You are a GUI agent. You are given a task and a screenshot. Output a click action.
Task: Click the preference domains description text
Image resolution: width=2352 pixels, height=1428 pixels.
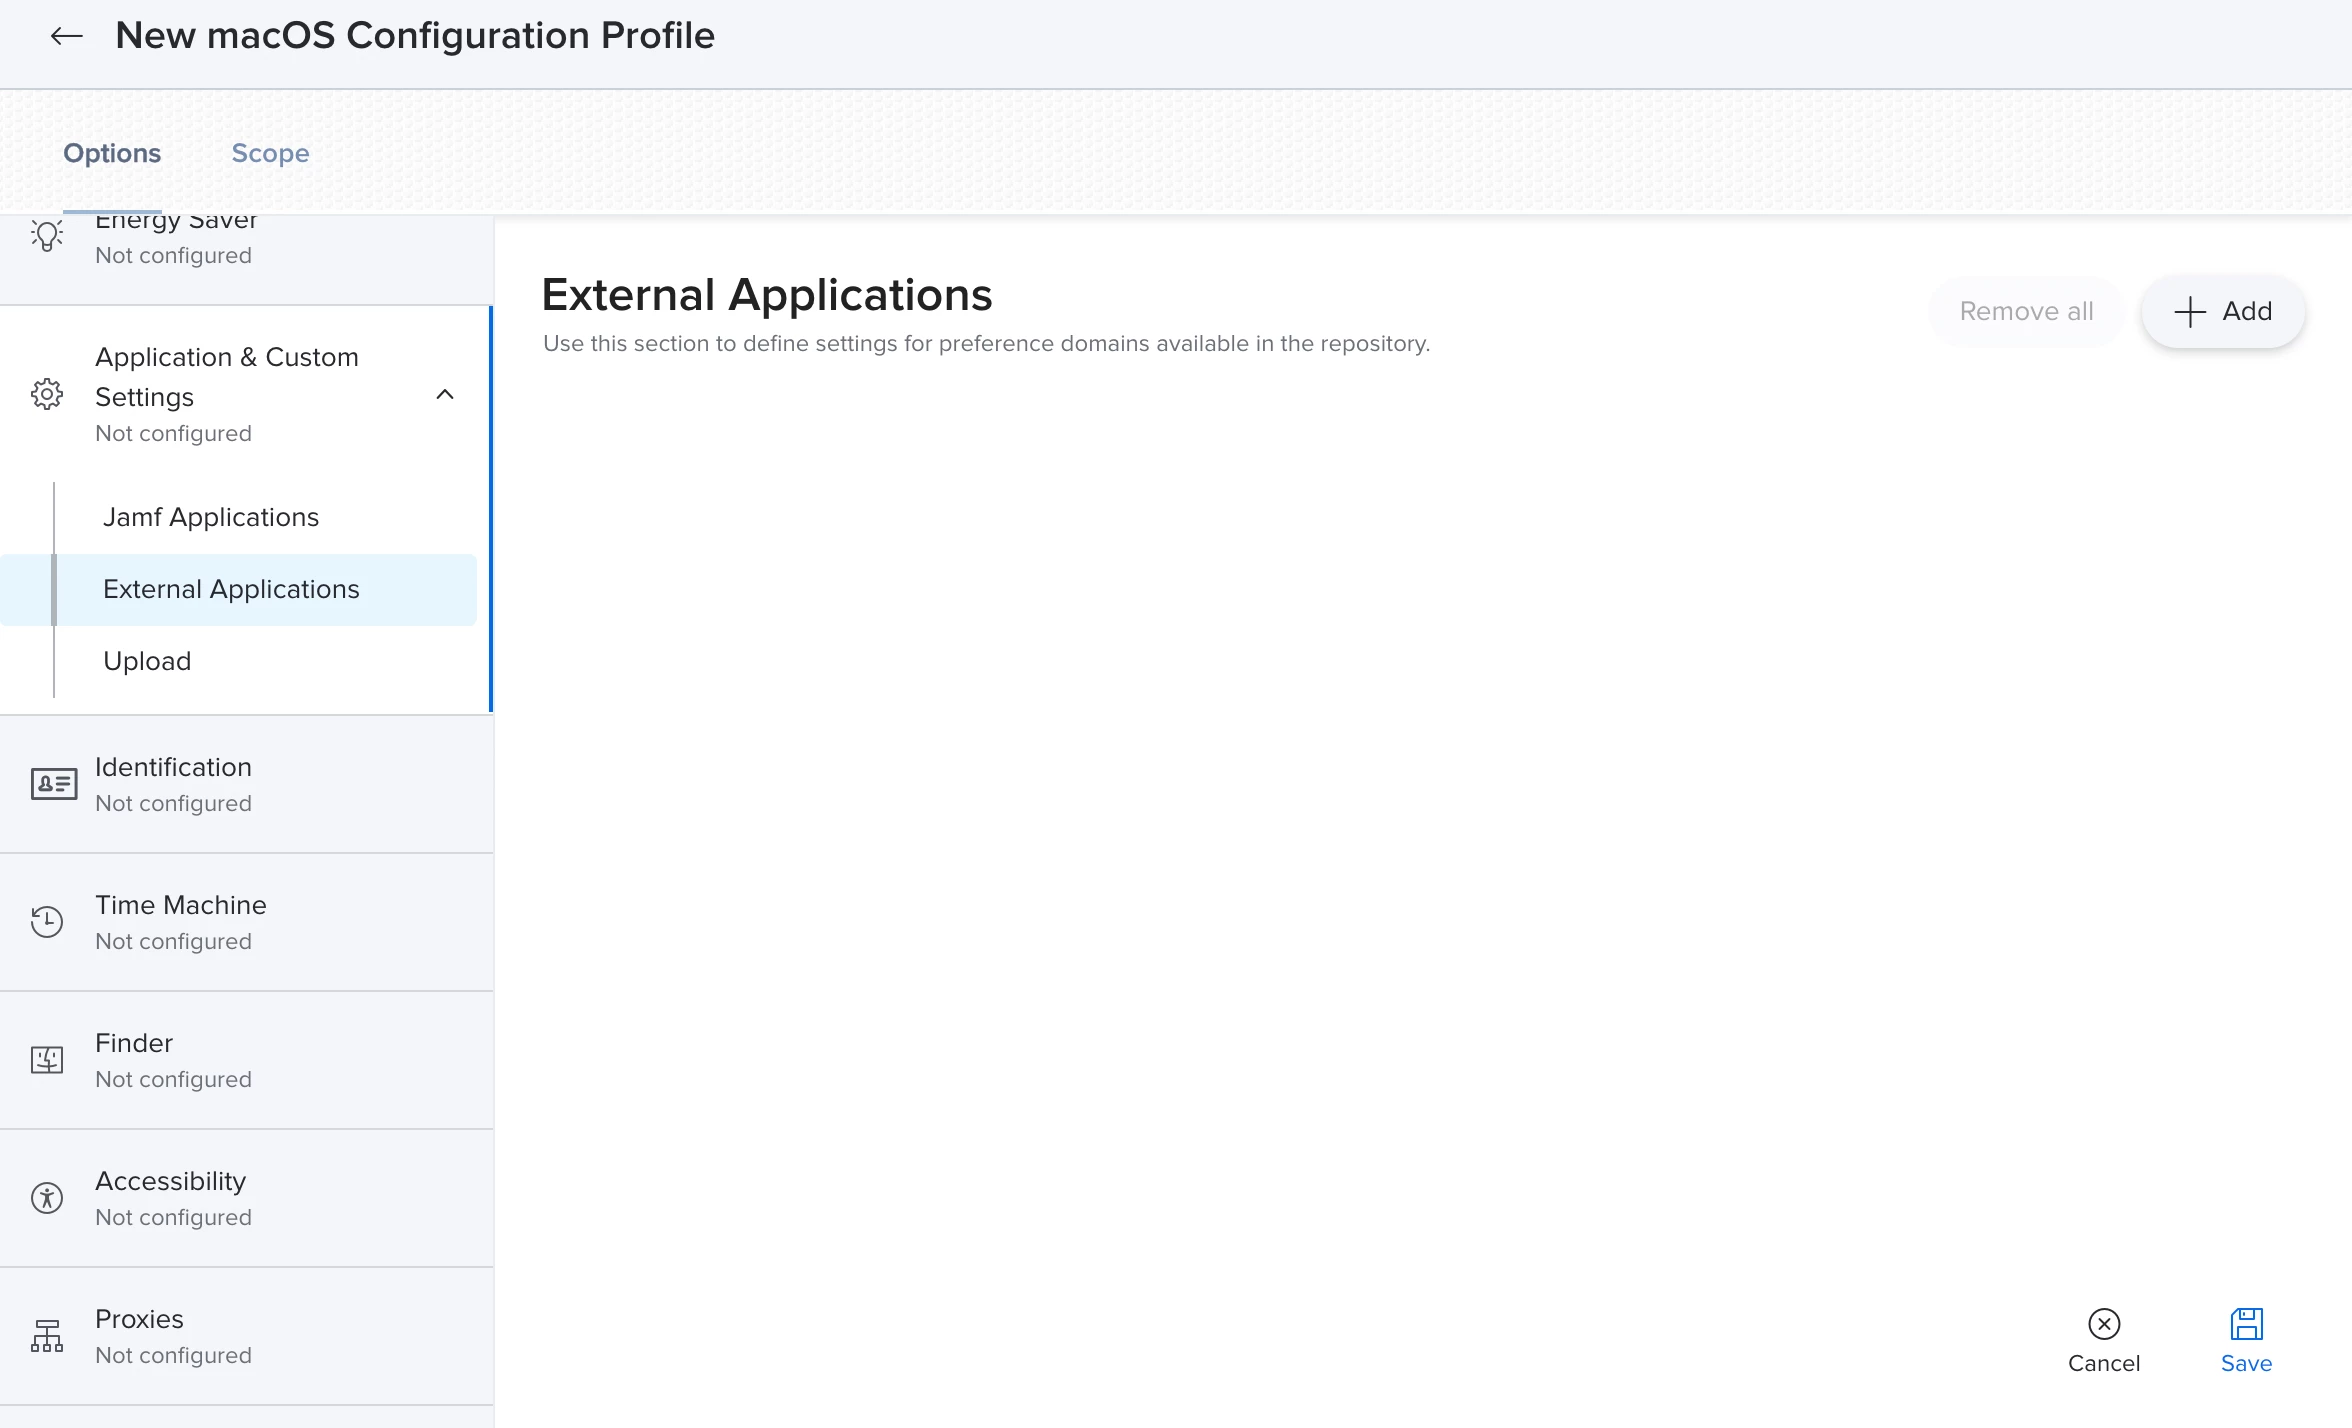click(987, 343)
